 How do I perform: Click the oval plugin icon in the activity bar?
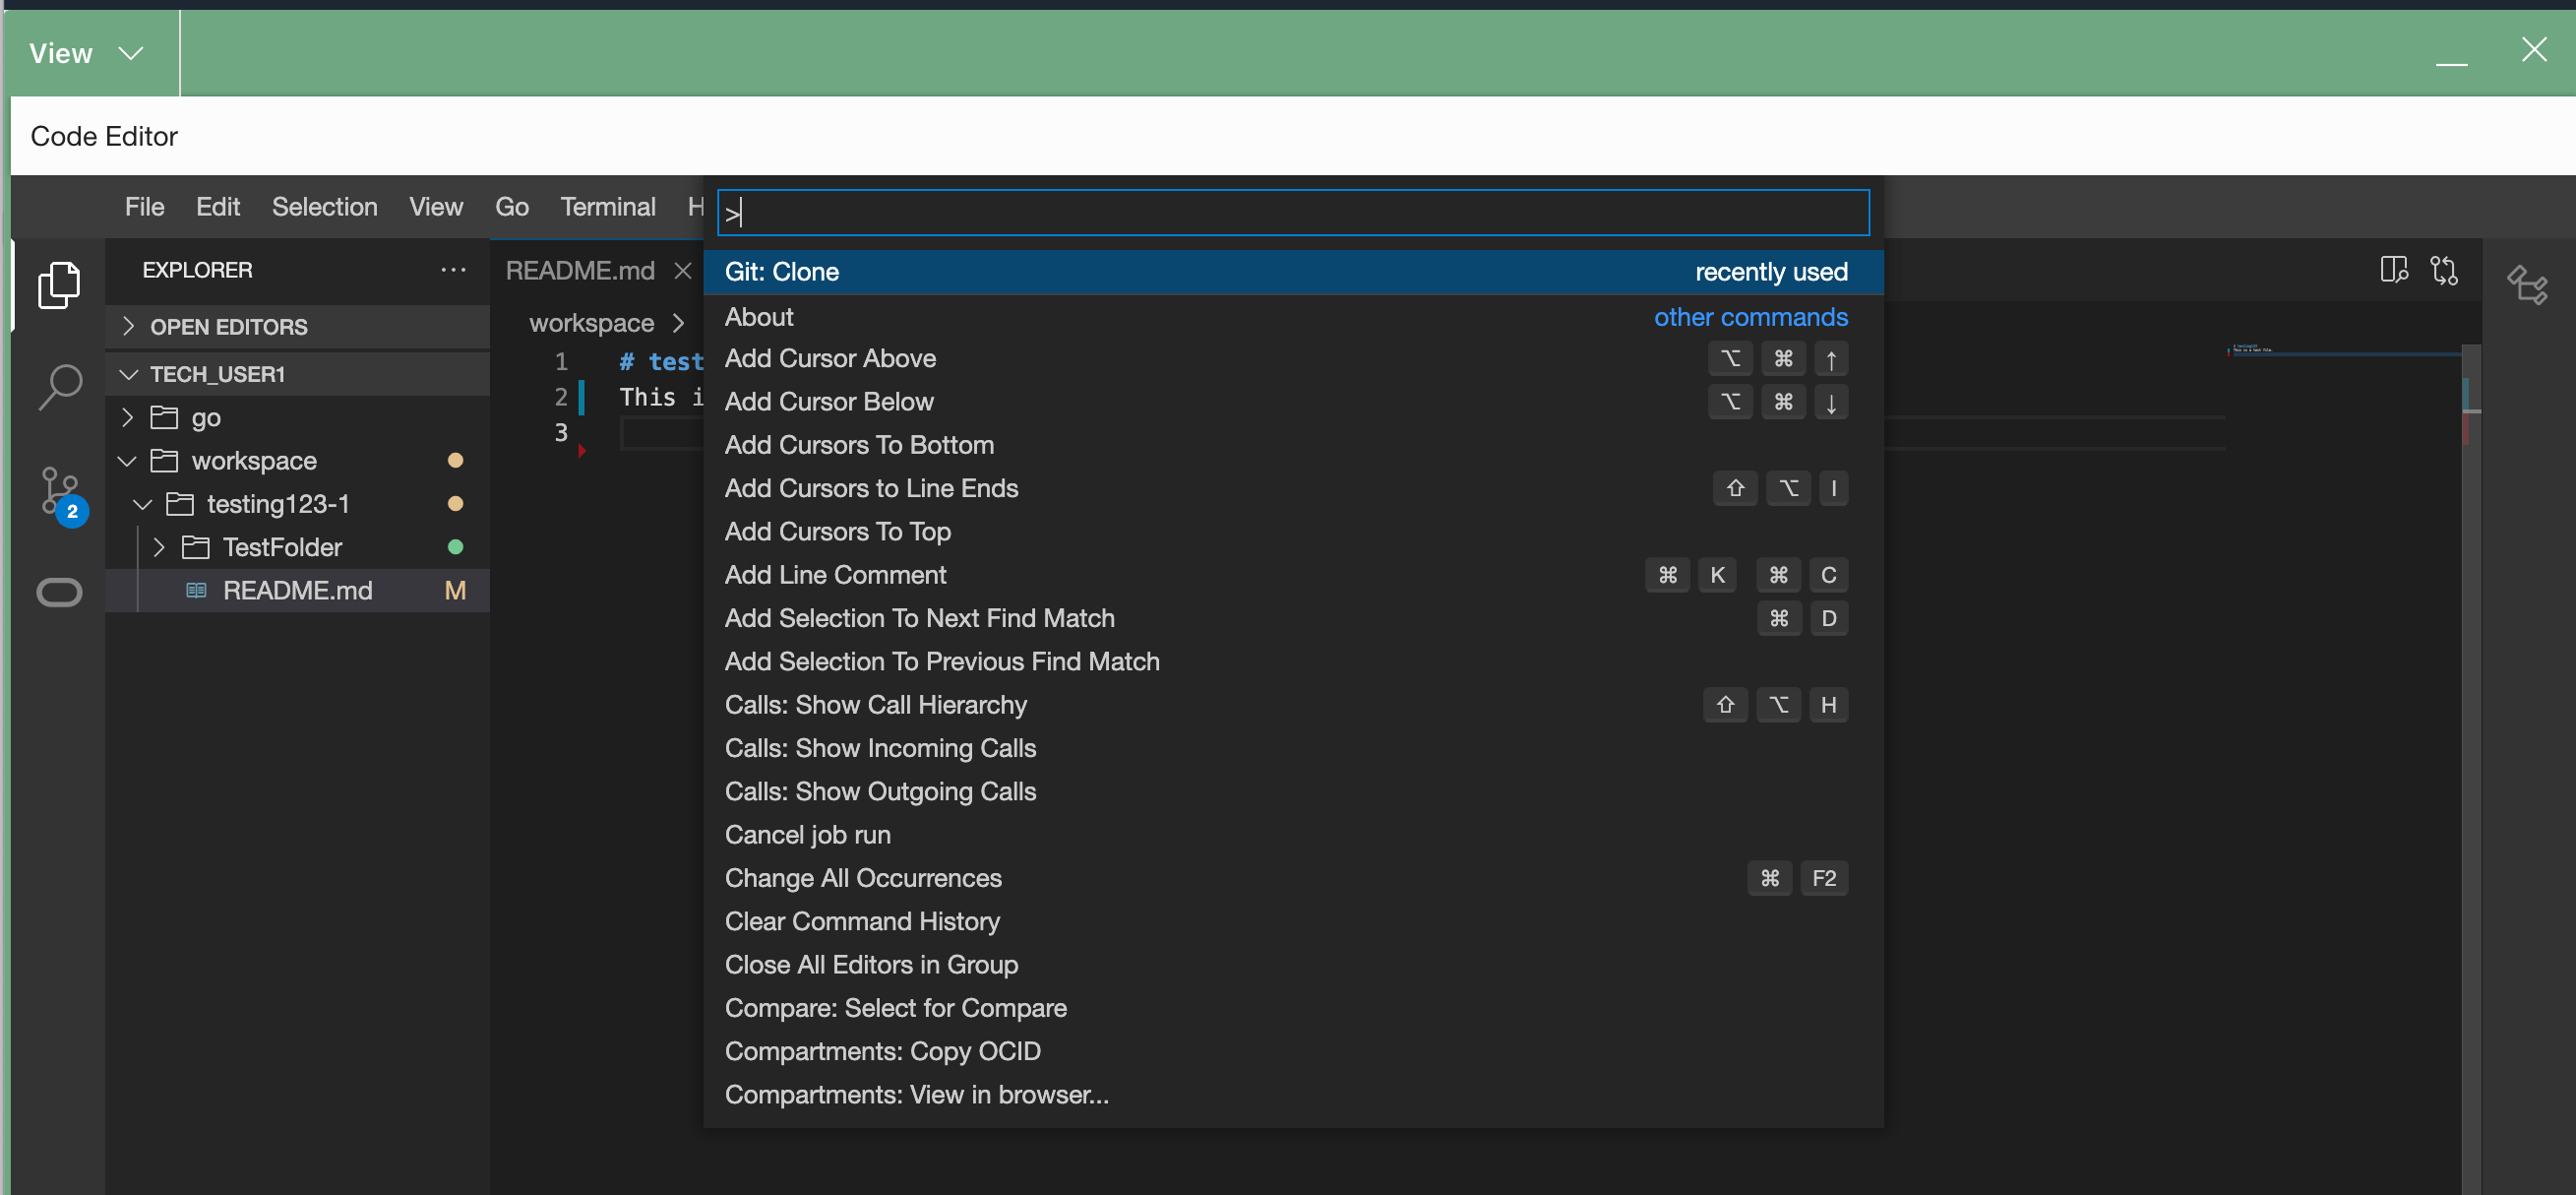click(x=60, y=592)
